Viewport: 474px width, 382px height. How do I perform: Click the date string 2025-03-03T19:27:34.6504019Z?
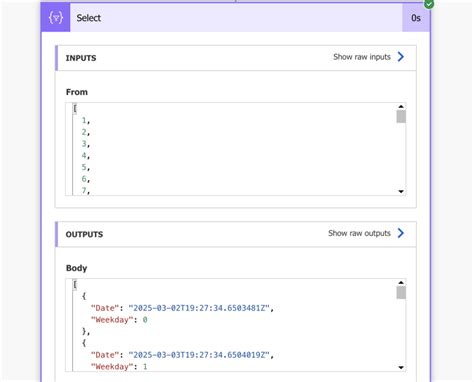199,355
